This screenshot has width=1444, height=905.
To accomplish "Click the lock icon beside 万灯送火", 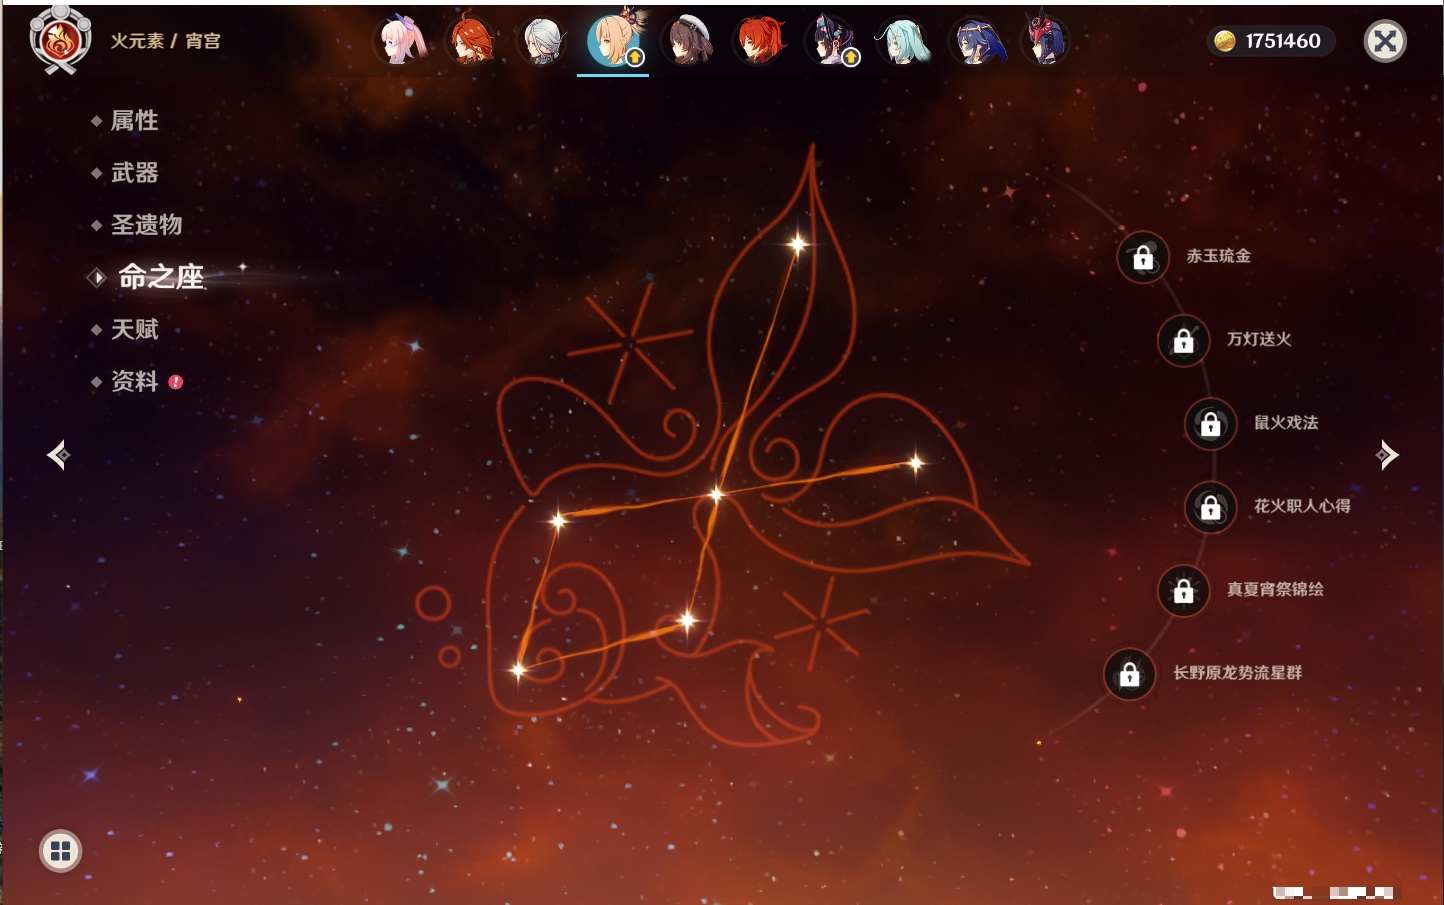I will click(1183, 340).
